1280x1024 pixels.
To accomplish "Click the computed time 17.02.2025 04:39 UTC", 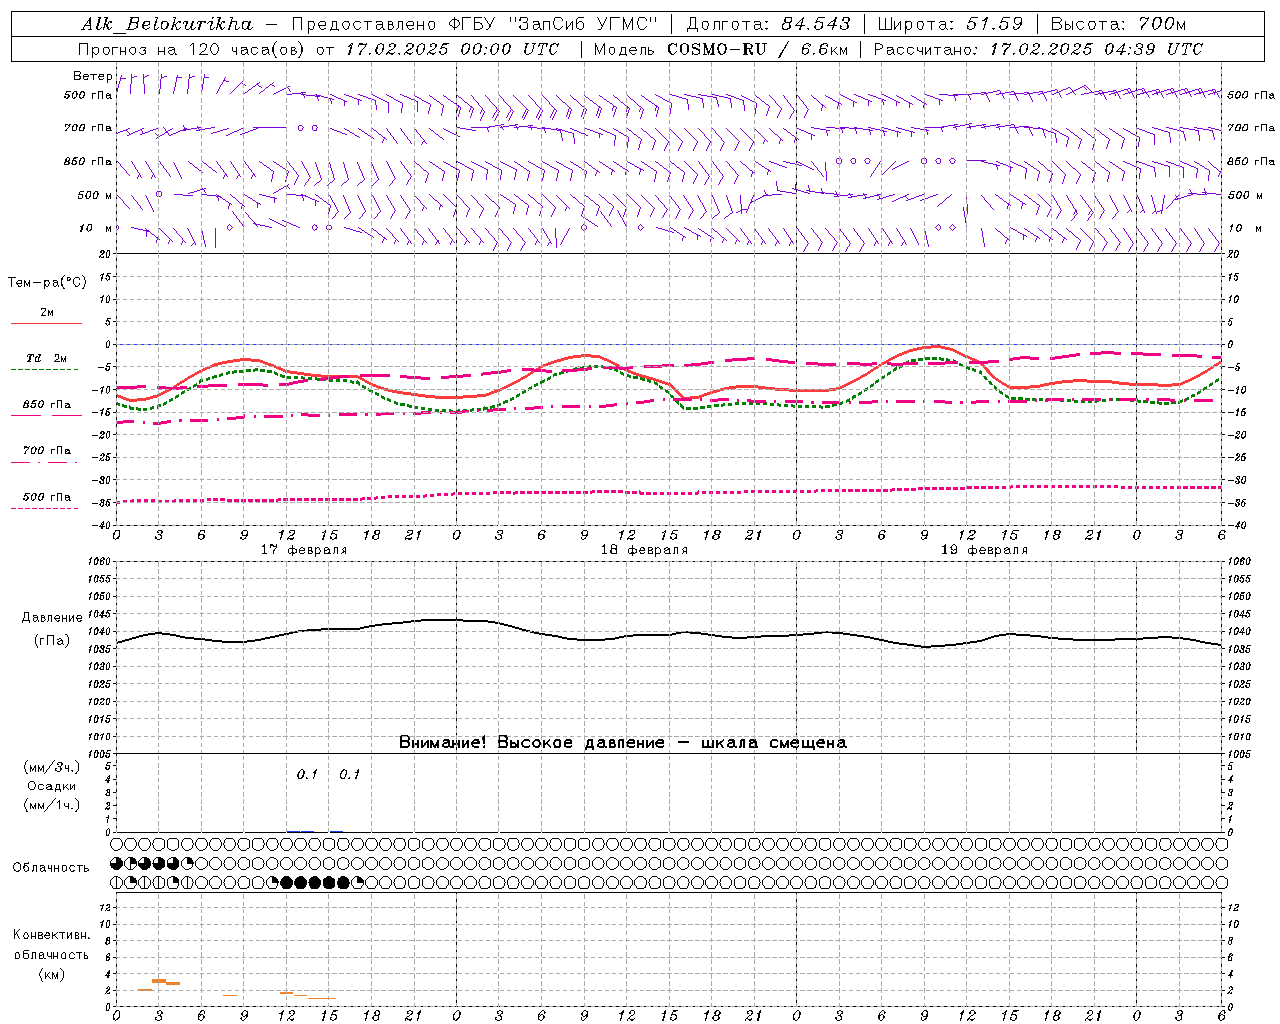I will tap(1096, 49).
